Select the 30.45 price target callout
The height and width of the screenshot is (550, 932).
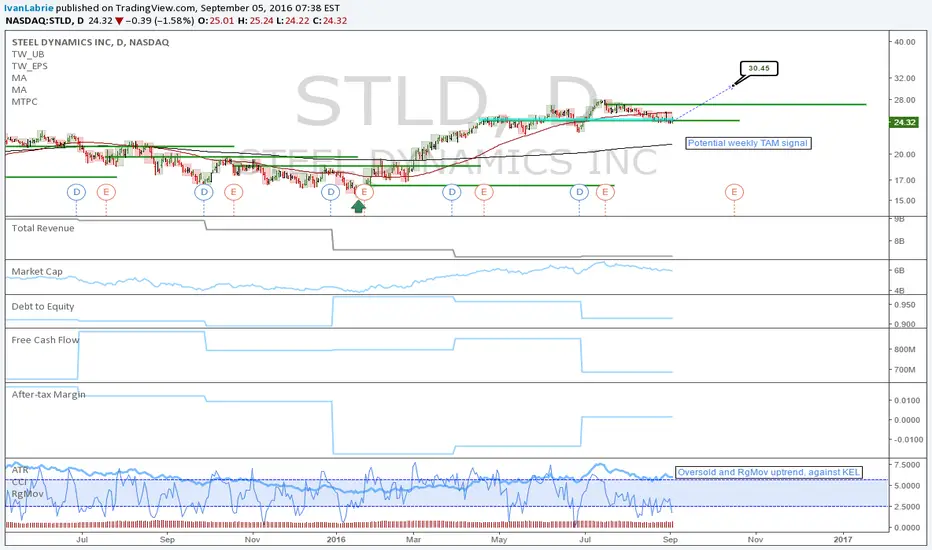(759, 68)
